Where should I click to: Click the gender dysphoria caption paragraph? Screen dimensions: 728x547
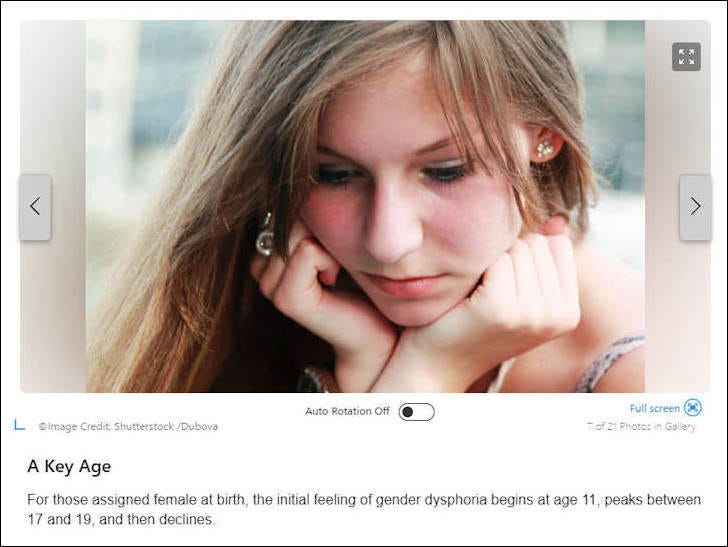pyautogui.click(x=364, y=509)
